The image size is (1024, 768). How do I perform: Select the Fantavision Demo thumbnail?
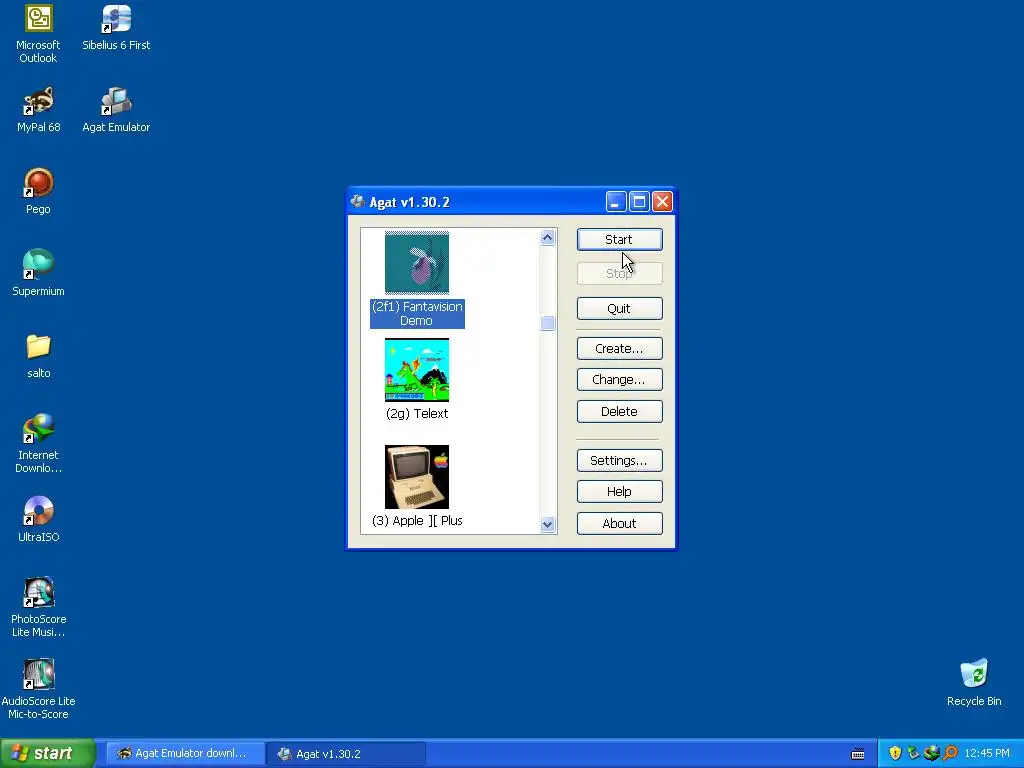417,263
